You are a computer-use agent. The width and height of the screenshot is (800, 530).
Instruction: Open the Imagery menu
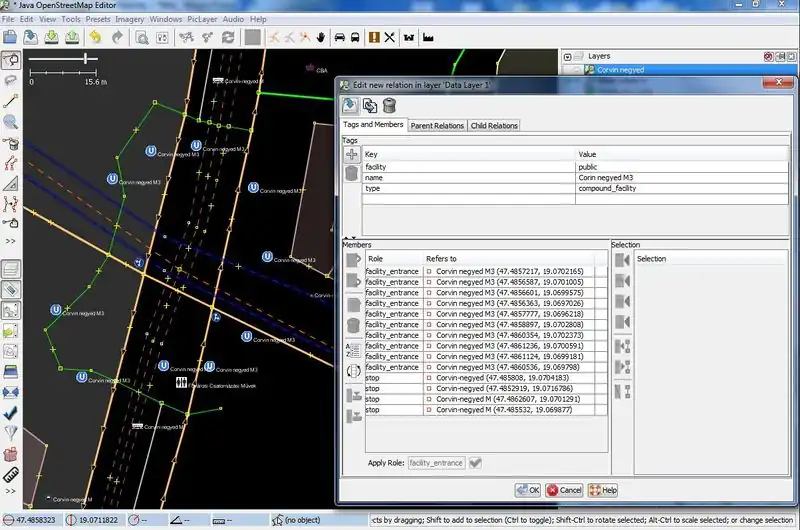coord(131,19)
